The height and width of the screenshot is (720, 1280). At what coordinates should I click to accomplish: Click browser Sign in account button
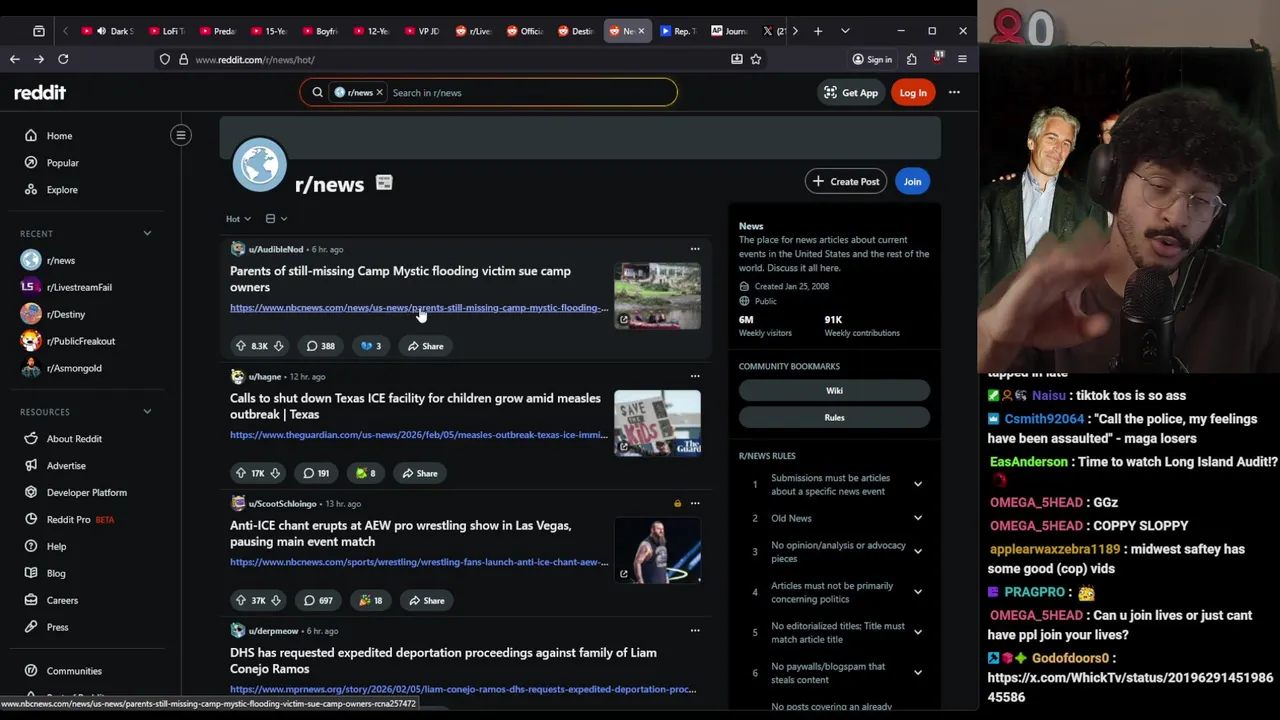pyautogui.click(x=872, y=60)
